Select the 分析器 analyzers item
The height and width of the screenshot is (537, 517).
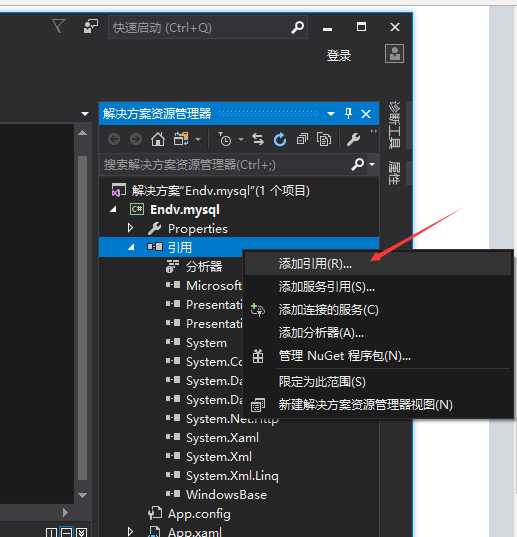[204, 266]
